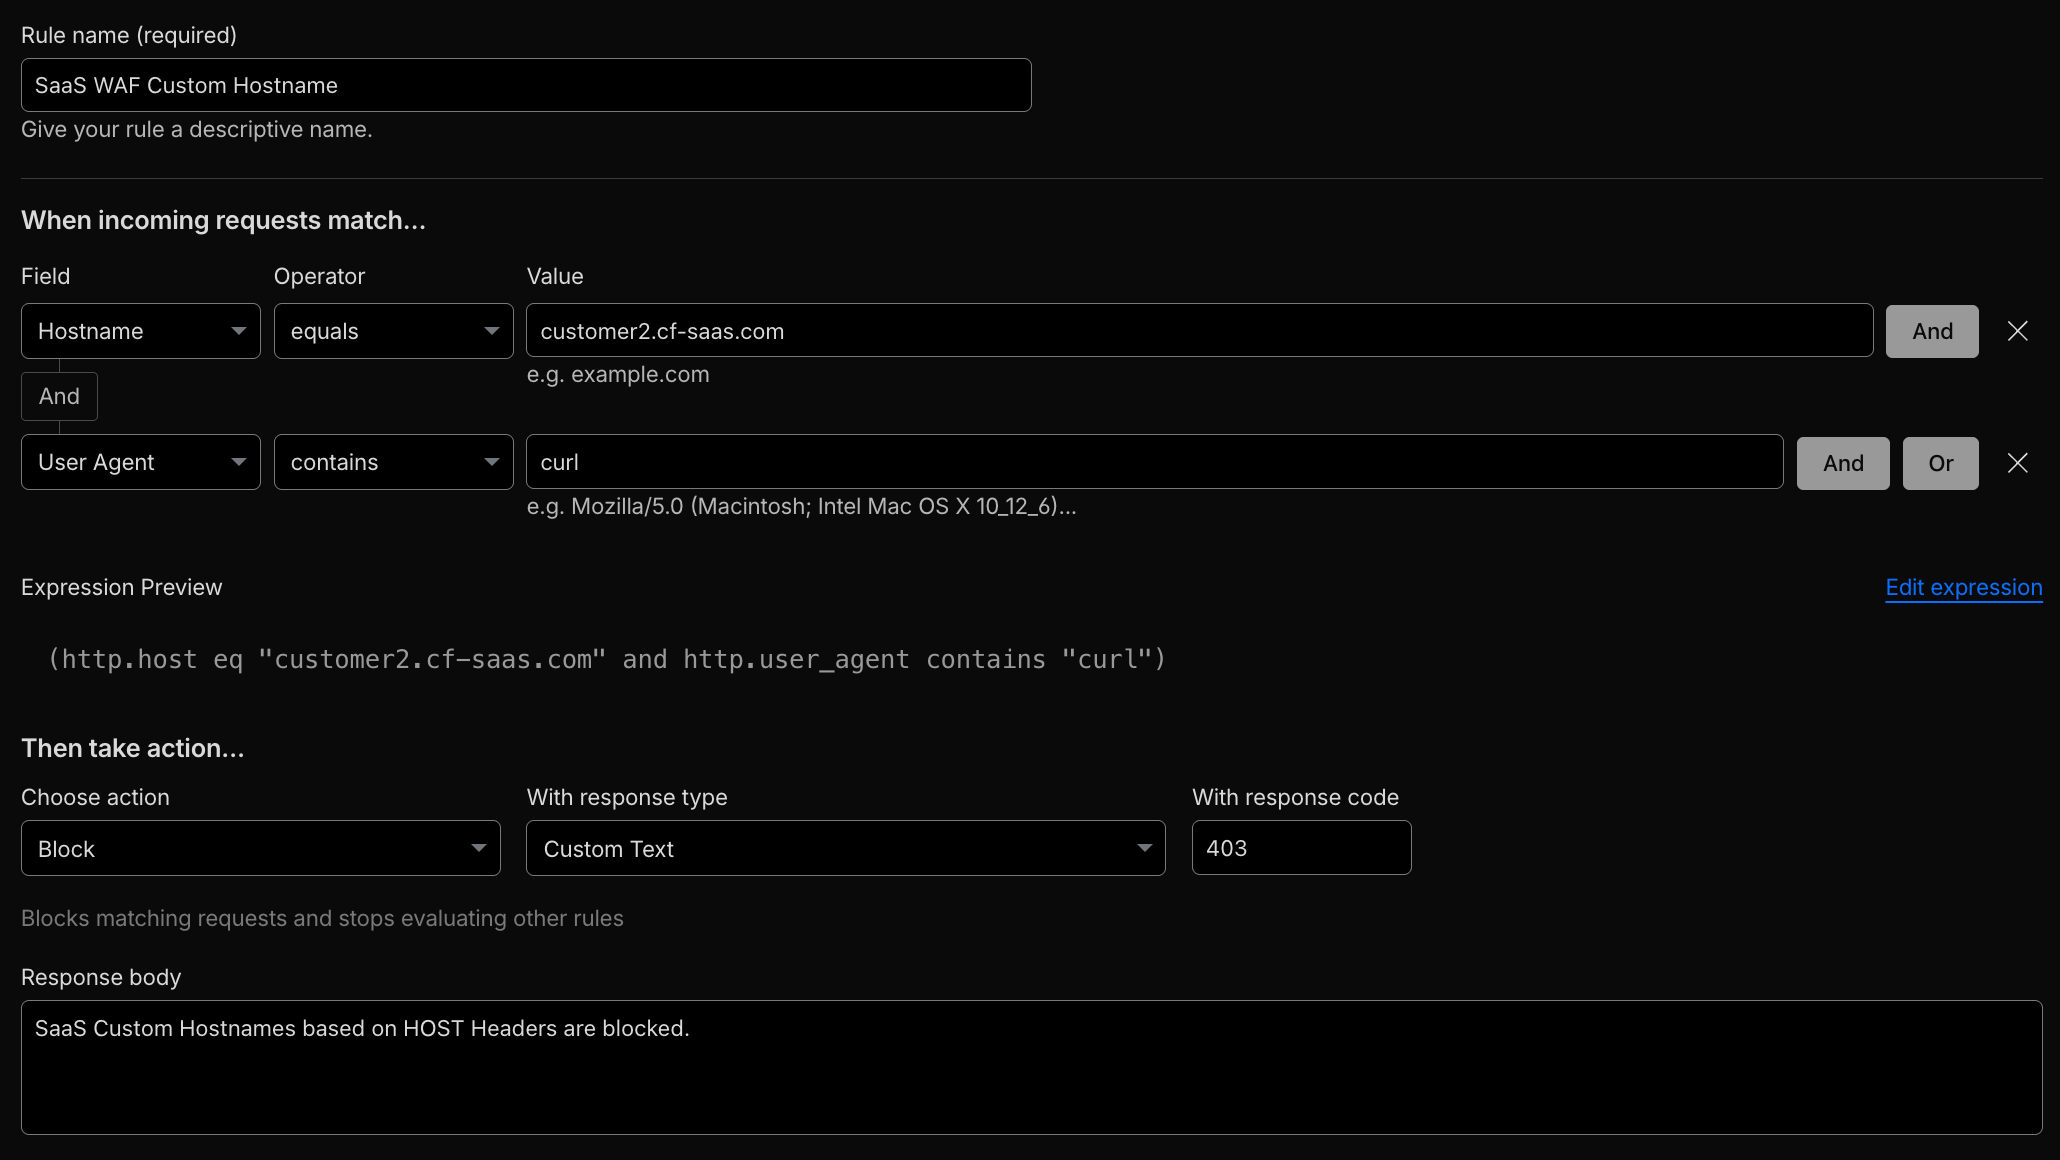Click the customer2.cf-saas.com value field
Image resolution: width=2060 pixels, height=1160 pixels.
pyautogui.click(x=1198, y=330)
